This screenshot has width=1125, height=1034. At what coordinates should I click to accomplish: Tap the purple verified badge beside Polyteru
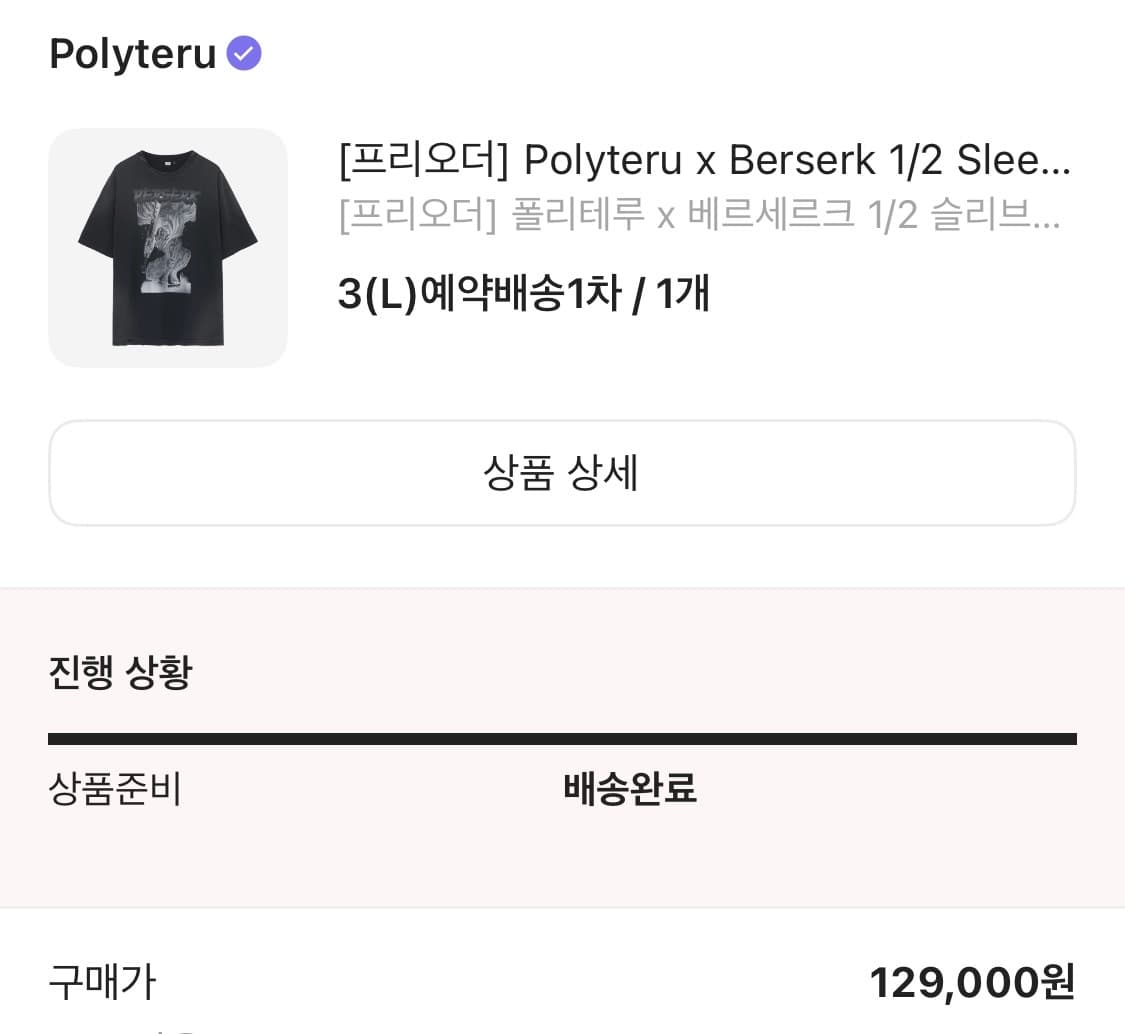[244, 53]
